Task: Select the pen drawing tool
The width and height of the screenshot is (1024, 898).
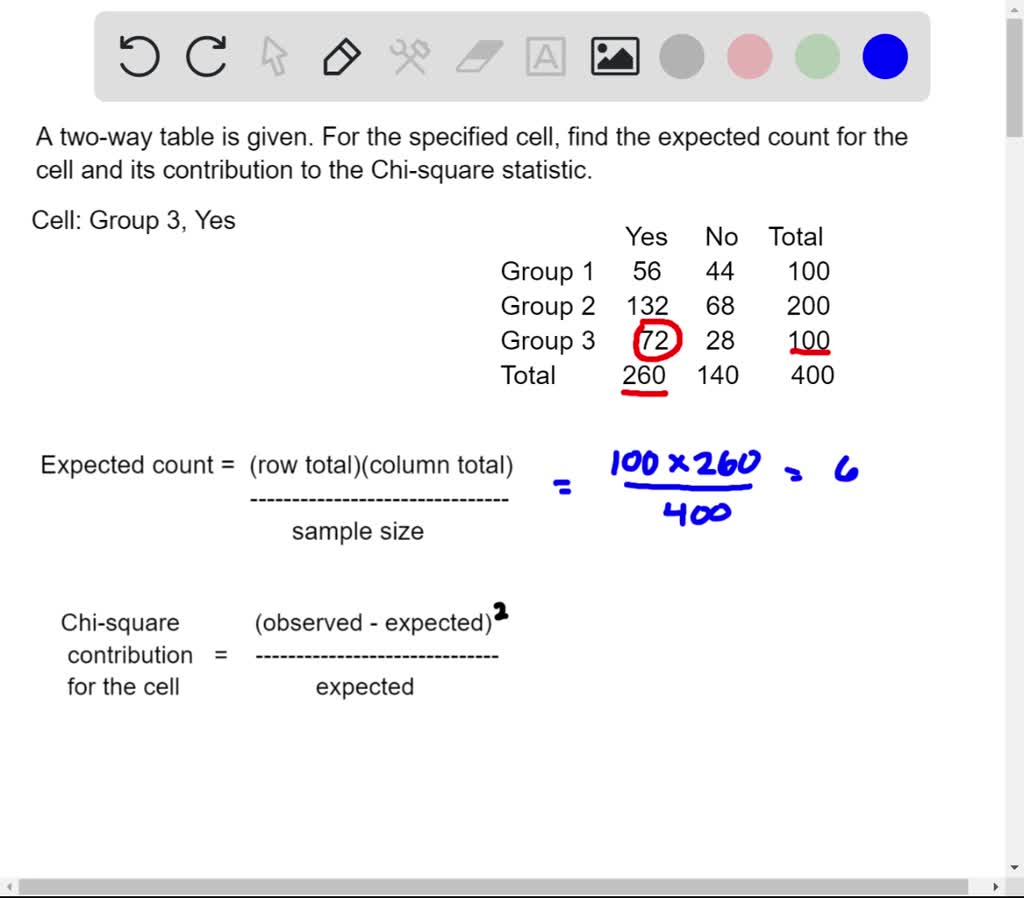Action: coord(340,56)
